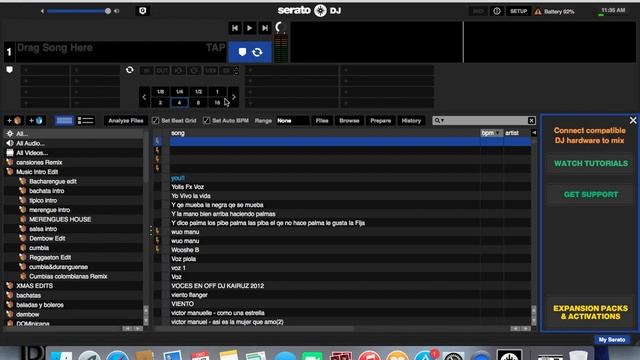The height and width of the screenshot is (360, 640).
Task: Open My Serato
Action: tap(611, 340)
